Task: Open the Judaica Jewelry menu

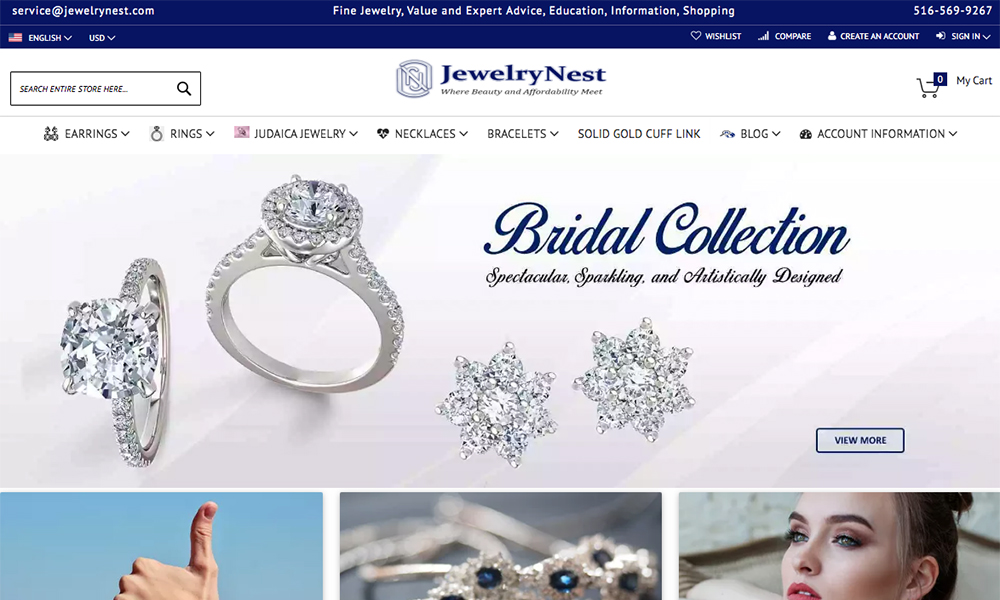Action: pyautogui.click(x=296, y=133)
